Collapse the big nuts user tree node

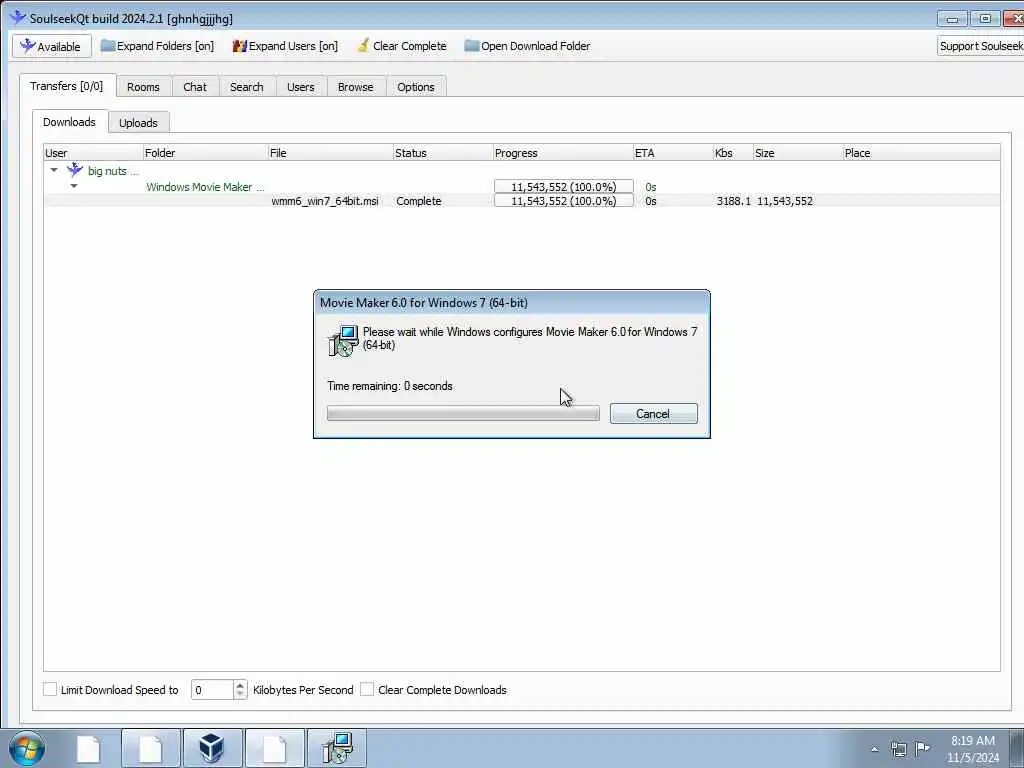tap(54, 170)
